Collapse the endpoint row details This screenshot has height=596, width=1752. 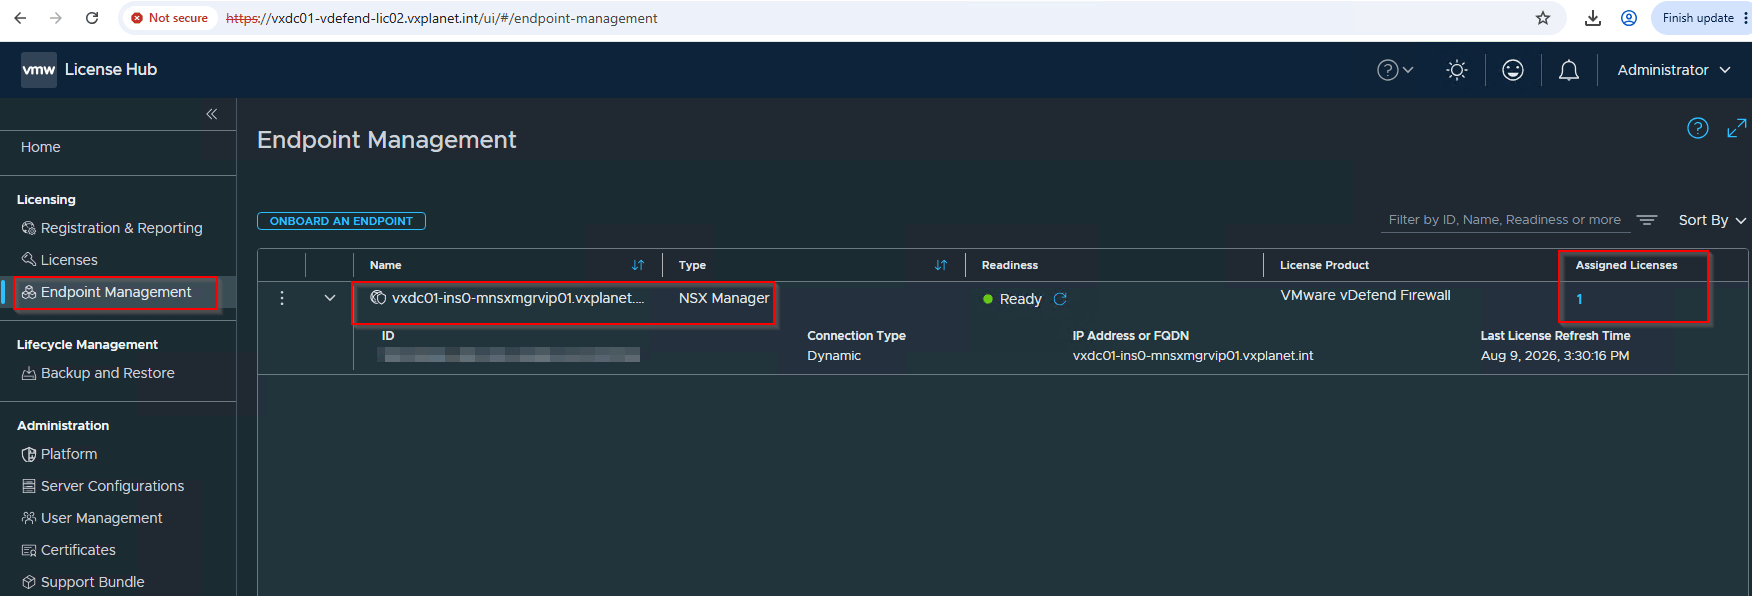(x=330, y=298)
